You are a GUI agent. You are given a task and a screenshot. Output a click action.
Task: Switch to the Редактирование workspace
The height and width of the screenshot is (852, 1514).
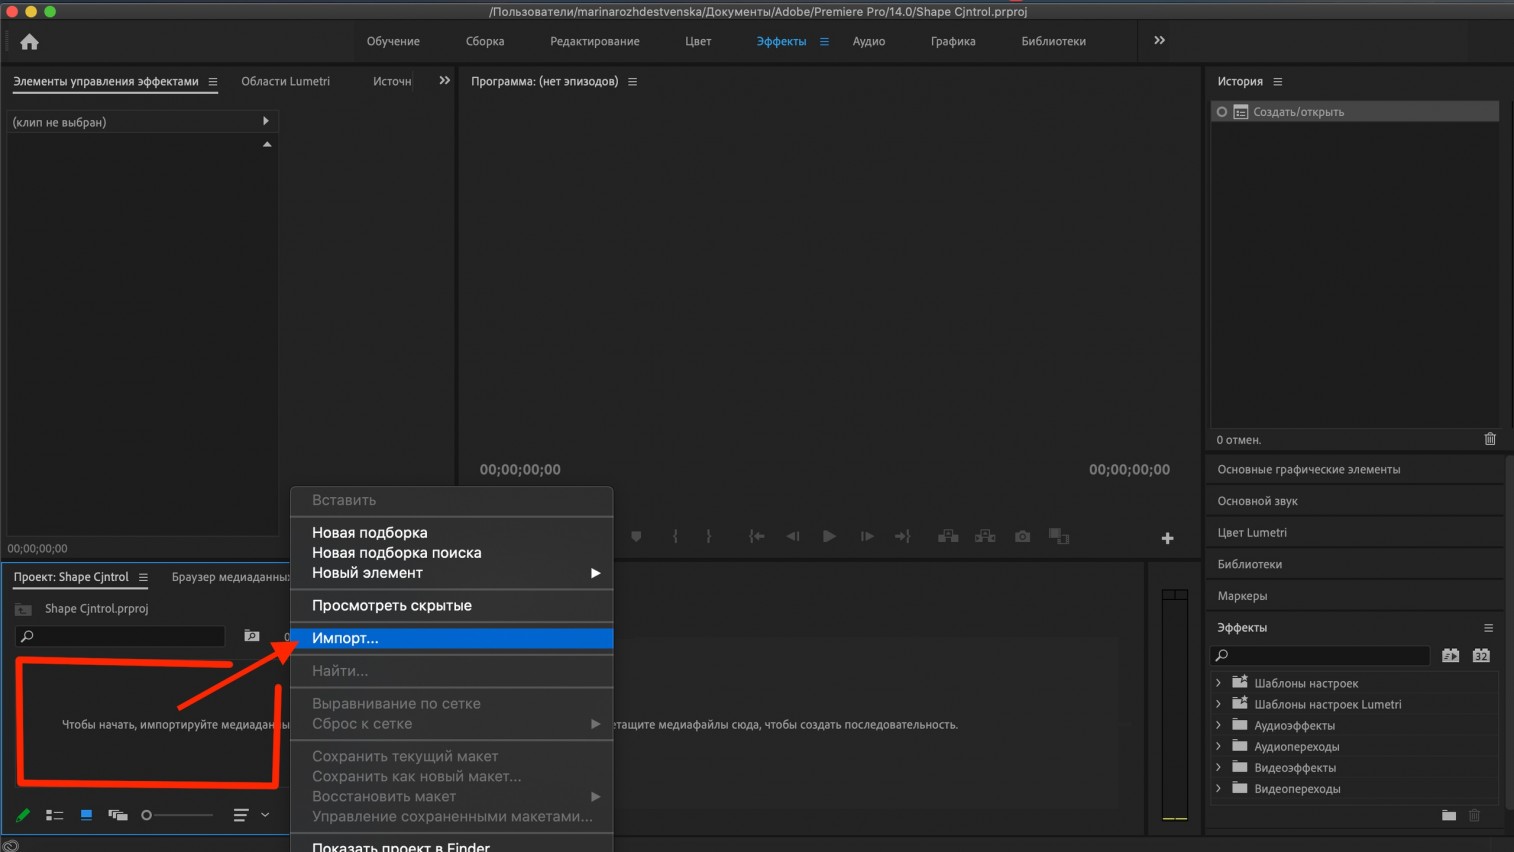(595, 42)
